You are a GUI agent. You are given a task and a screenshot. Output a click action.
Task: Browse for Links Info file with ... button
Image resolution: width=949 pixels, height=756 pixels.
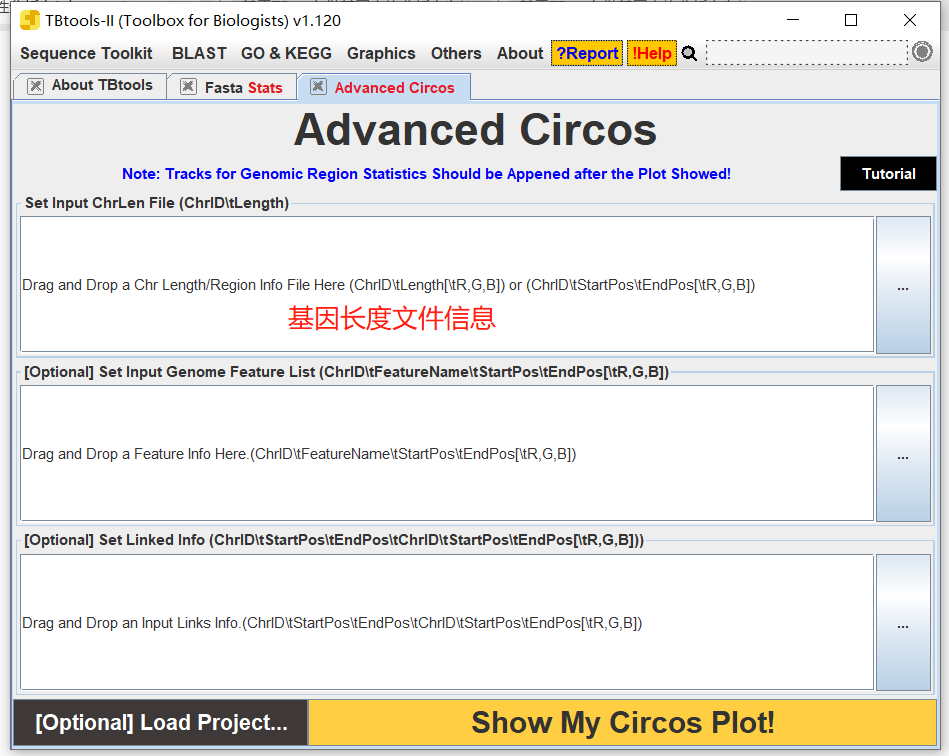click(x=903, y=622)
